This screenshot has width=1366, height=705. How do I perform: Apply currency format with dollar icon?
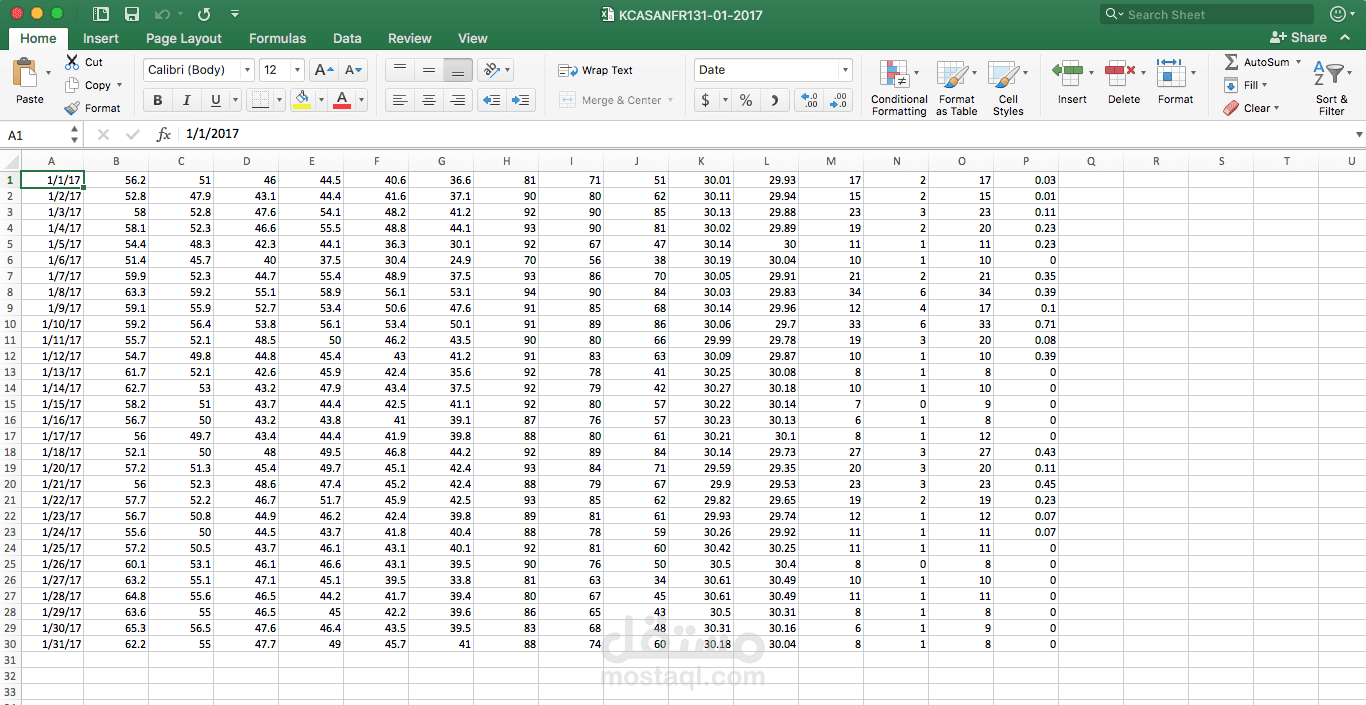(706, 100)
